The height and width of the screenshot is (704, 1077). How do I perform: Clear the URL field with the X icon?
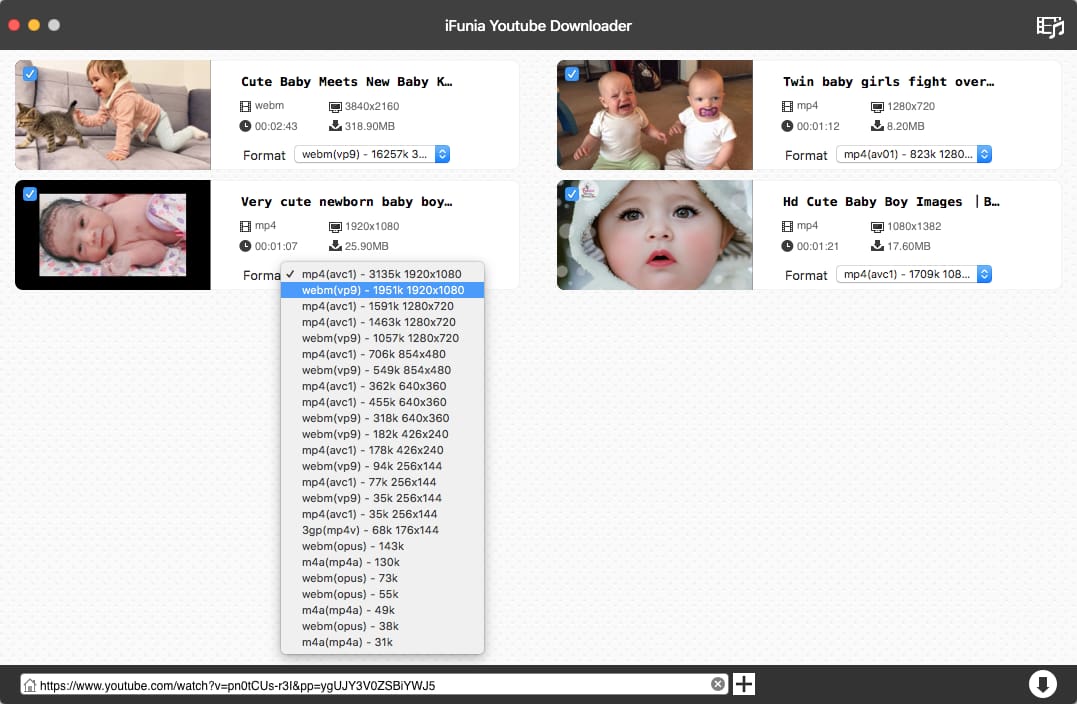coord(717,684)
